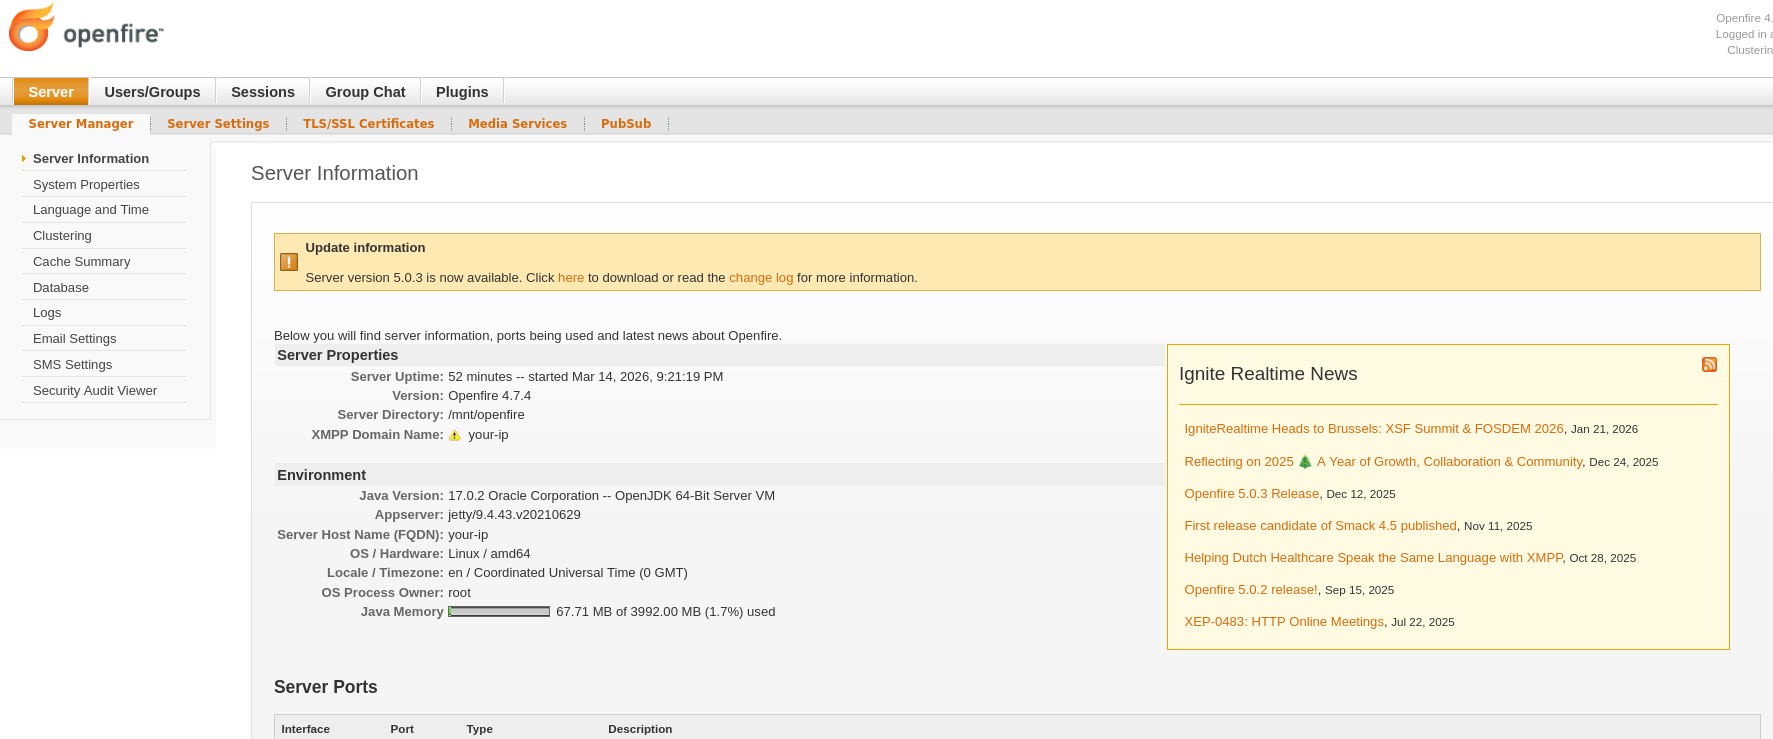Open the Openfire 5.0.3 Release news

click(1252, 494)
